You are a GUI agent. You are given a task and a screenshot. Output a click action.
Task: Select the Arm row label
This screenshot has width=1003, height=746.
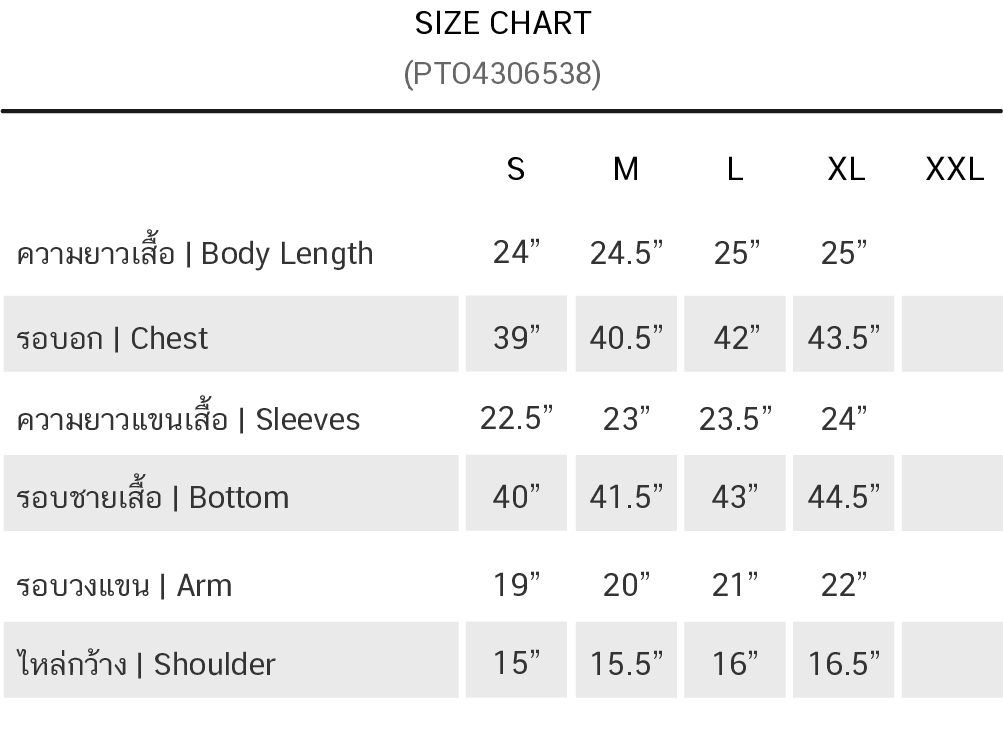[124, 584]
